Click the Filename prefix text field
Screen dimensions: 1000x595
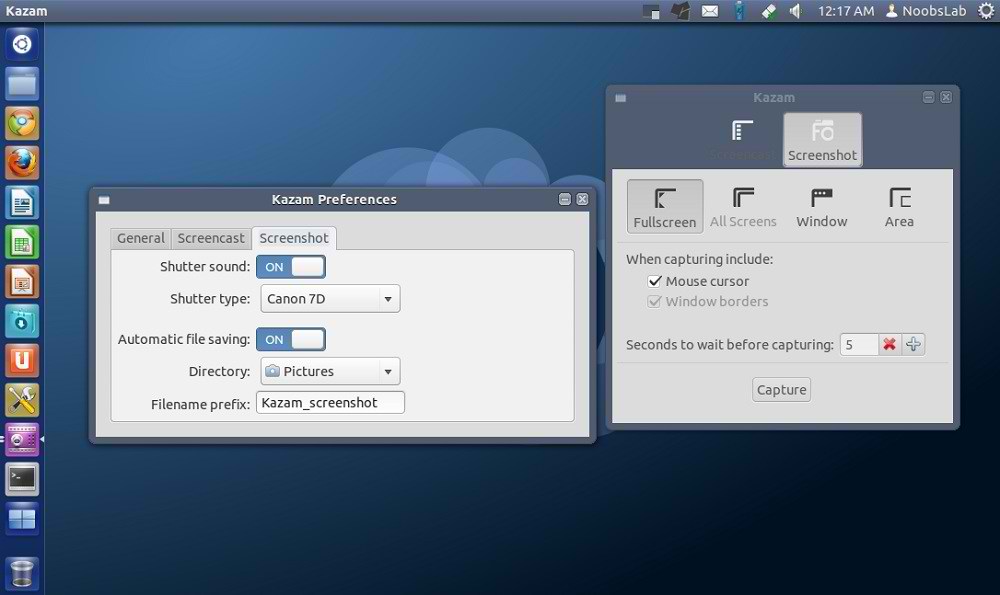tap(330, 403)
